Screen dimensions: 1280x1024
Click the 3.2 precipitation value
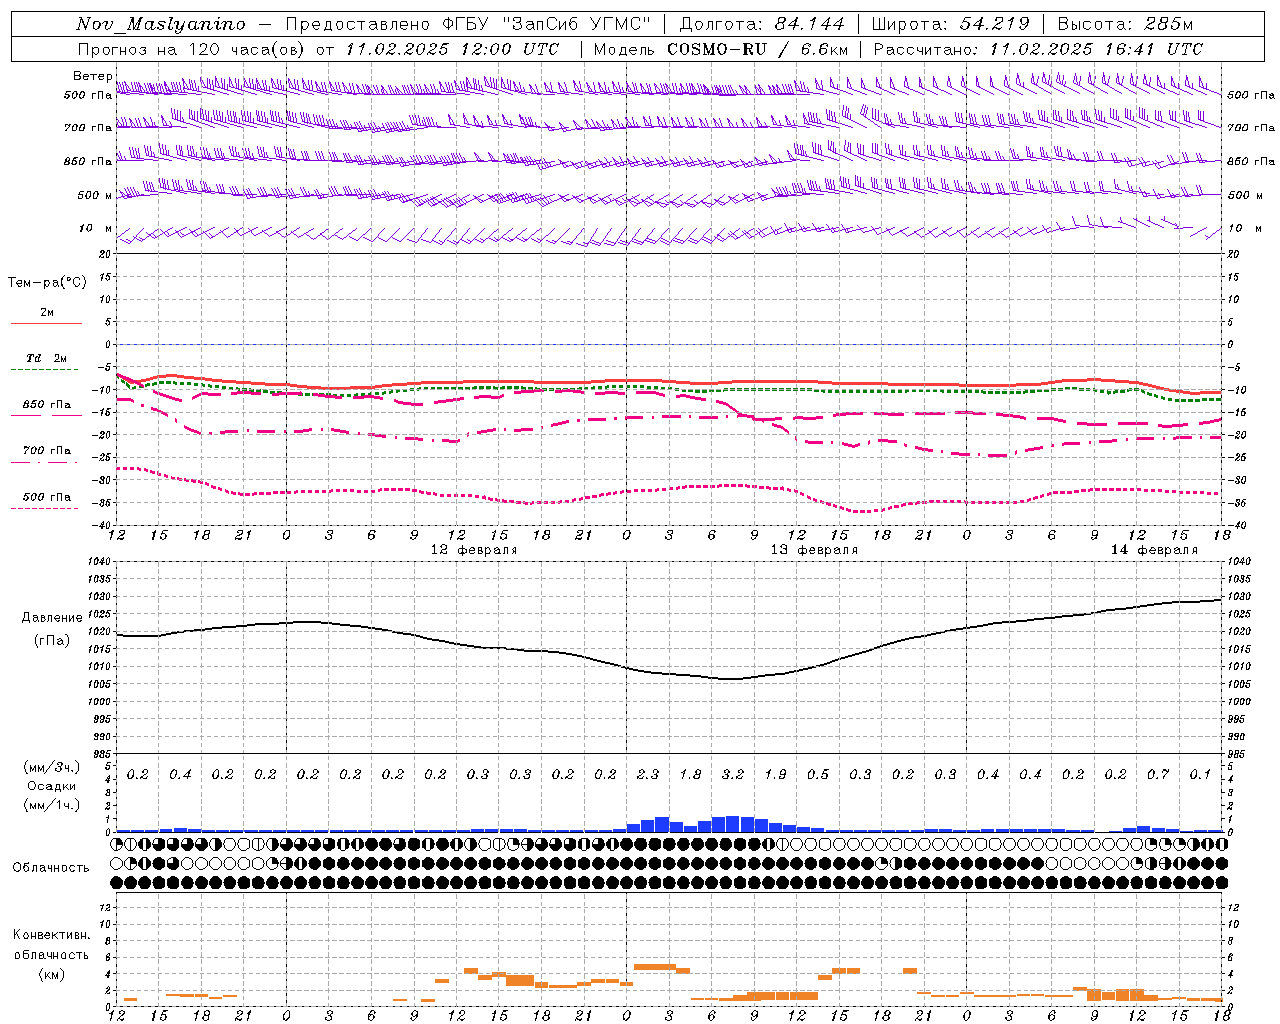733,775
